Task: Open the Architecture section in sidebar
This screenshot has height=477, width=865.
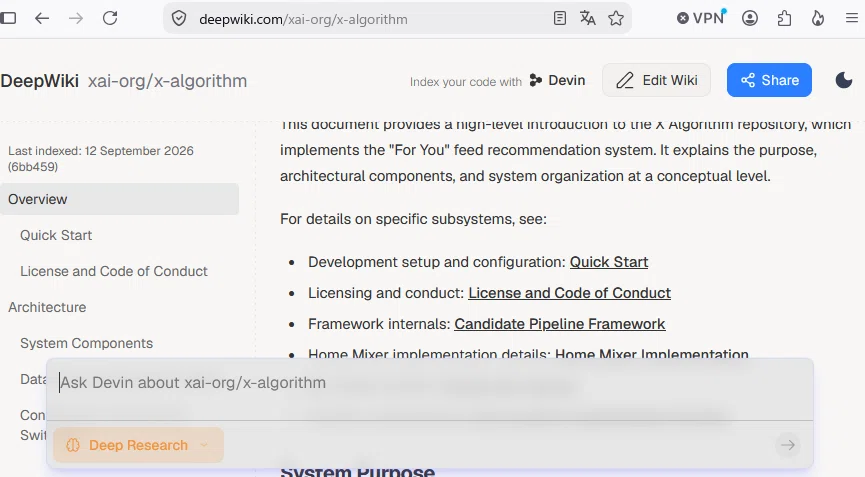Action: click(47, 307)
